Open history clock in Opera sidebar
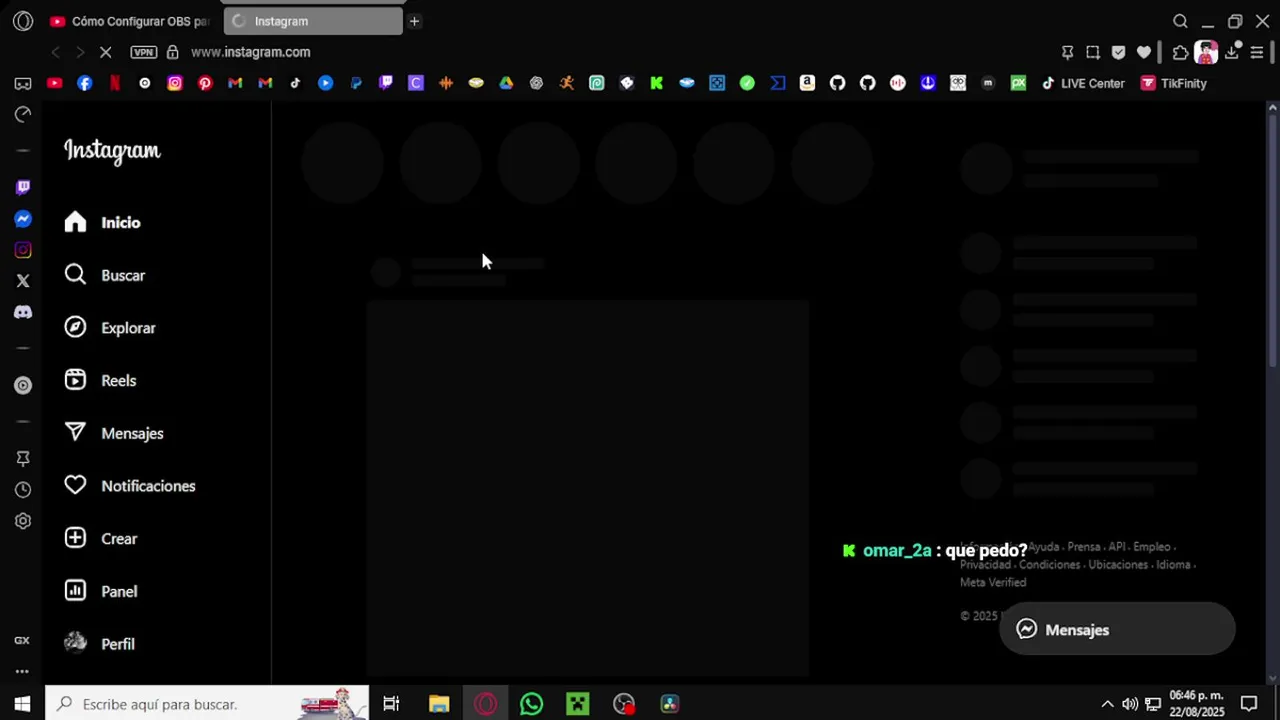The width and height of the screenshot is (1280, 720). (23, 490)
